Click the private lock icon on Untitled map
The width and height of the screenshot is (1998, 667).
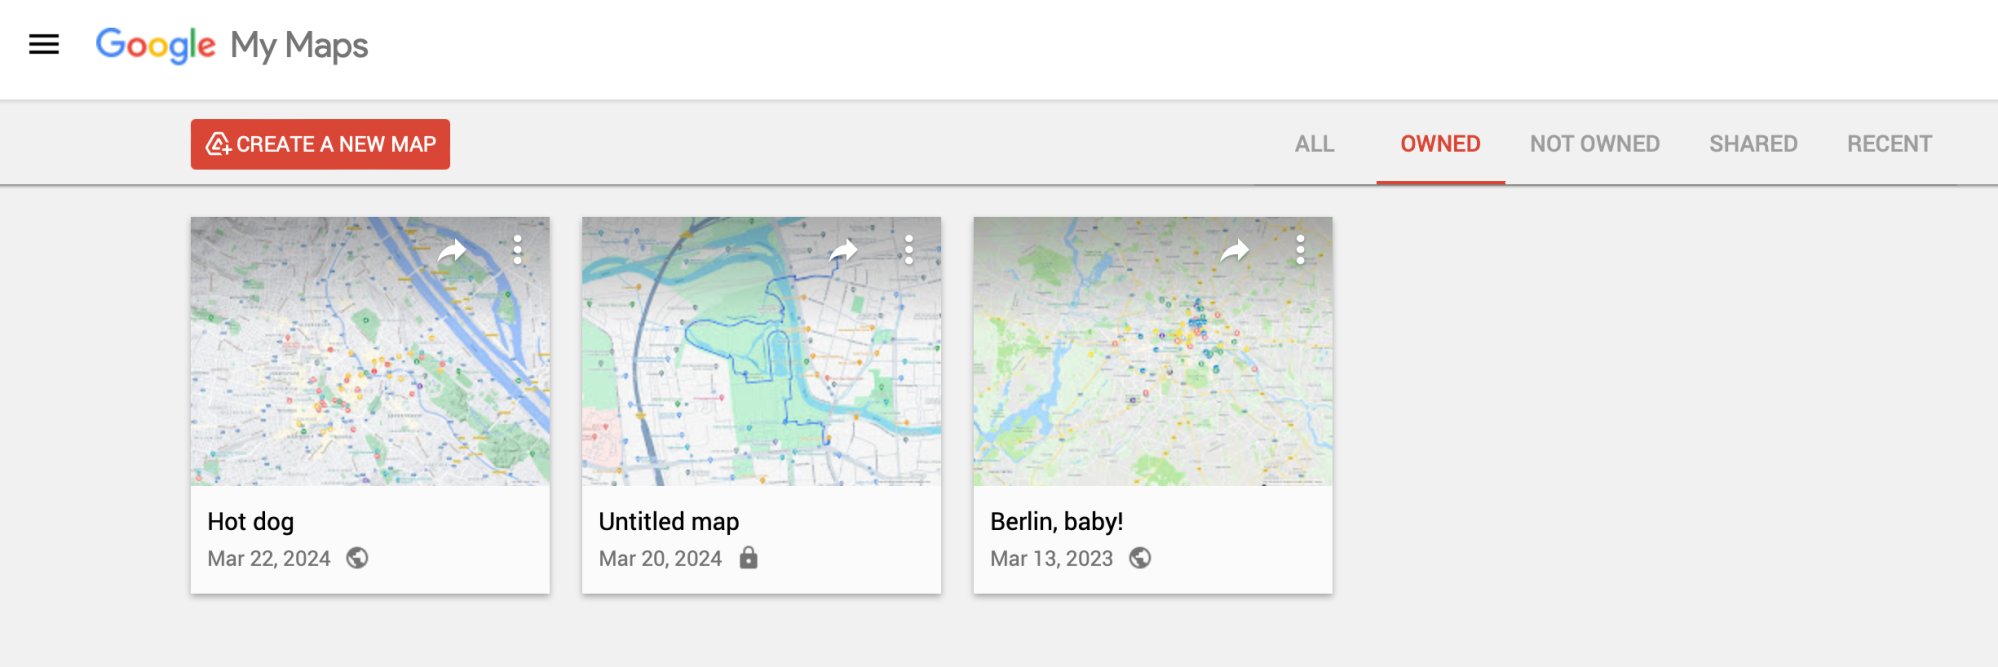(748, 558)
